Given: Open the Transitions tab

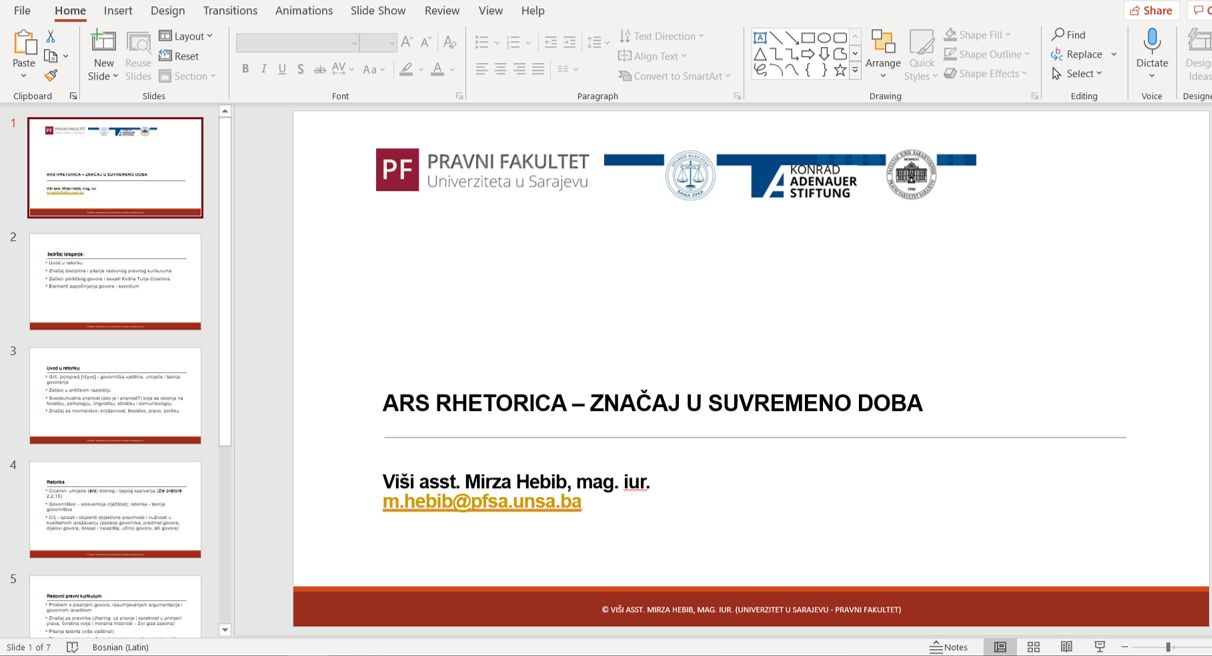Looking at the screenshot, I should coord(230,11).
